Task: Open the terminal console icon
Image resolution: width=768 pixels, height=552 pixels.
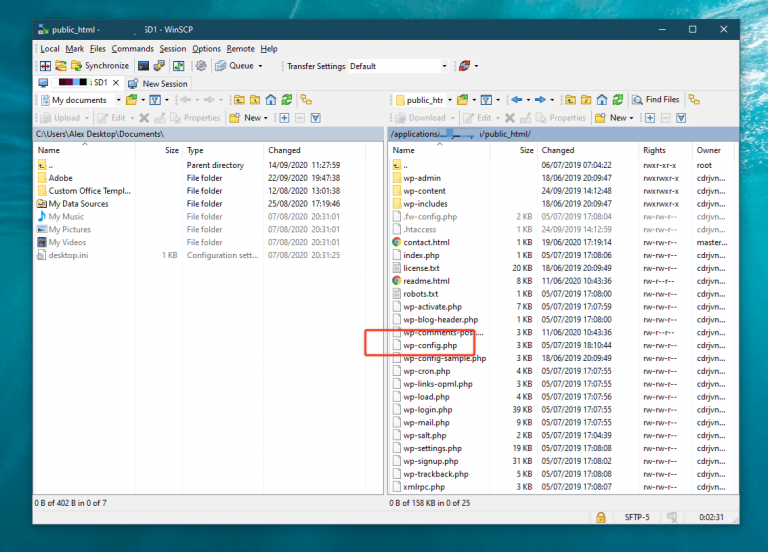Action: pyautogui.click(x=144, y=66)
